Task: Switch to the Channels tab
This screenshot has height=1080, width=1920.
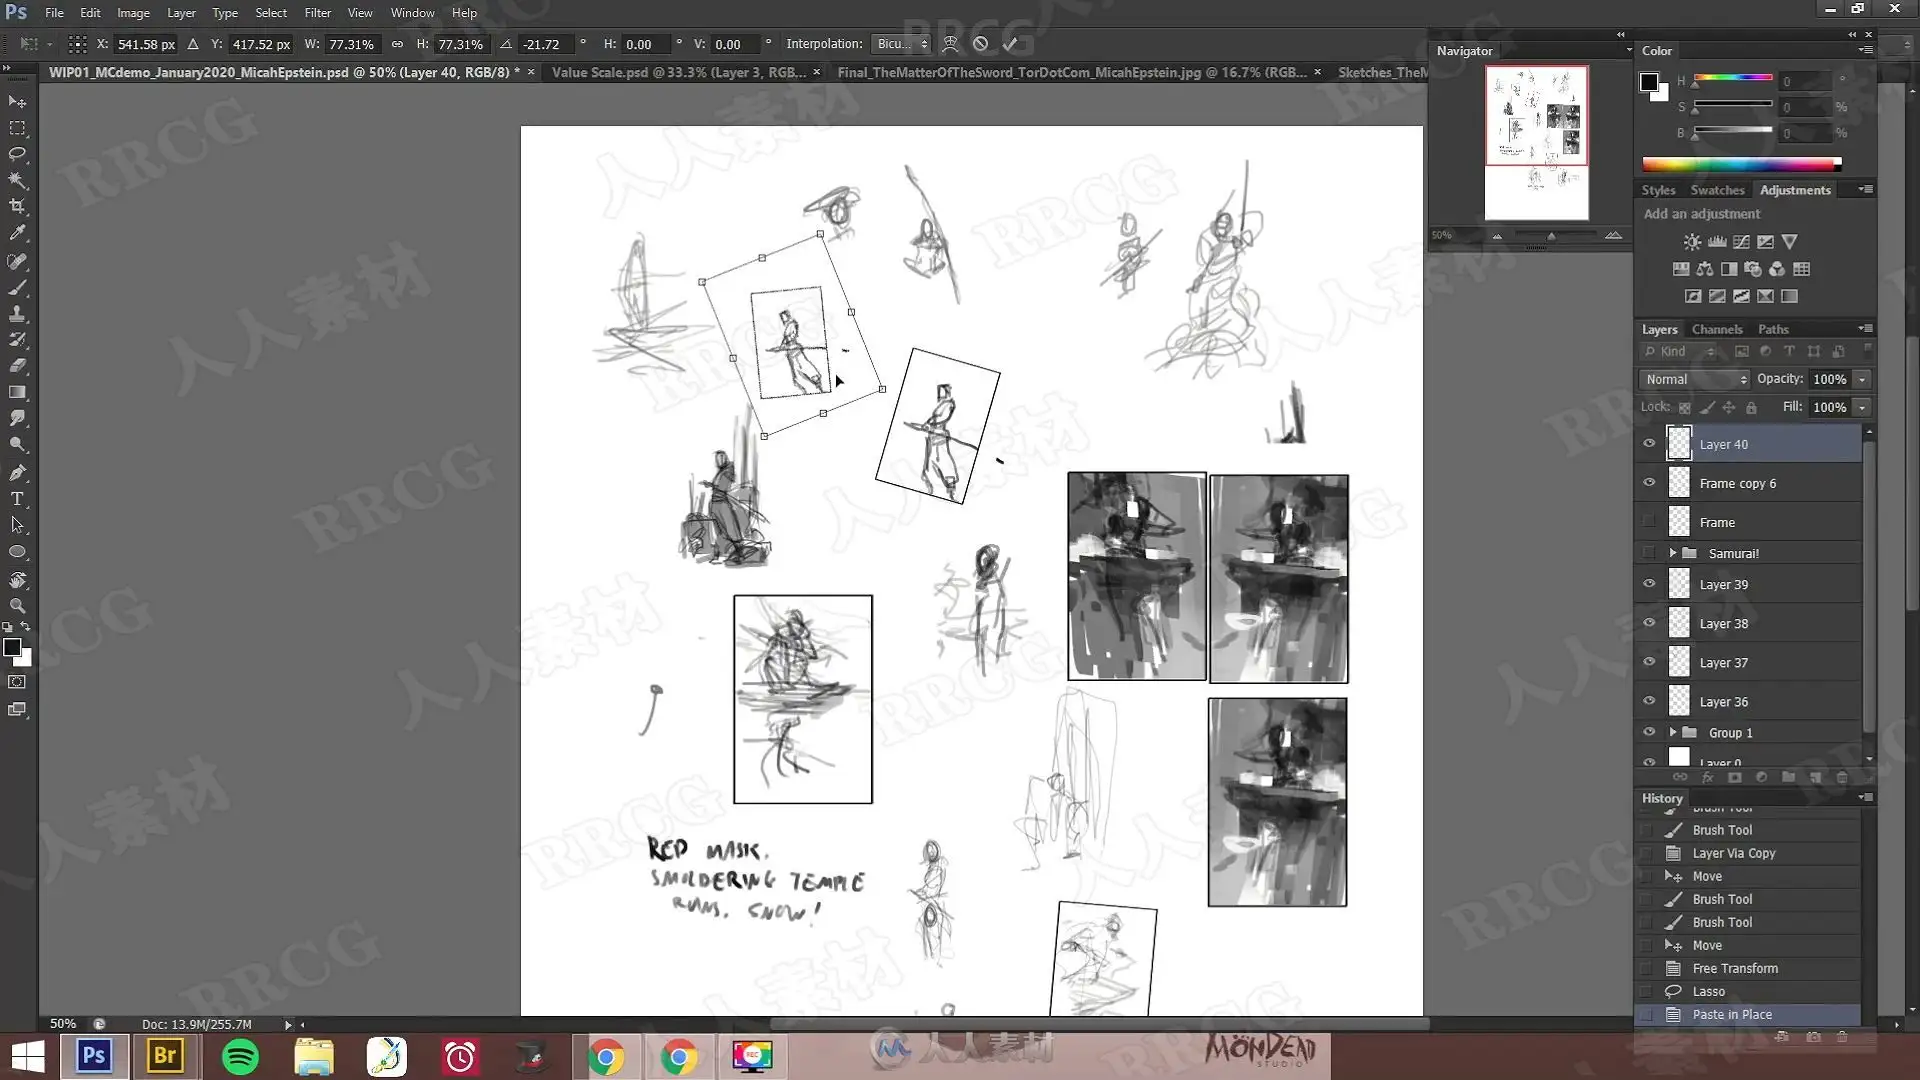Action: point(1716,329)
